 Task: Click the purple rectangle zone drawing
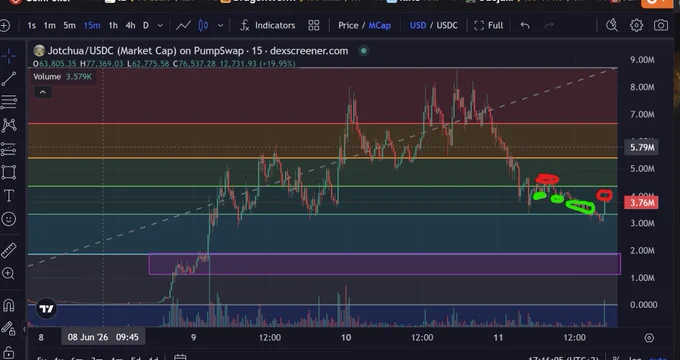[385, 264]
